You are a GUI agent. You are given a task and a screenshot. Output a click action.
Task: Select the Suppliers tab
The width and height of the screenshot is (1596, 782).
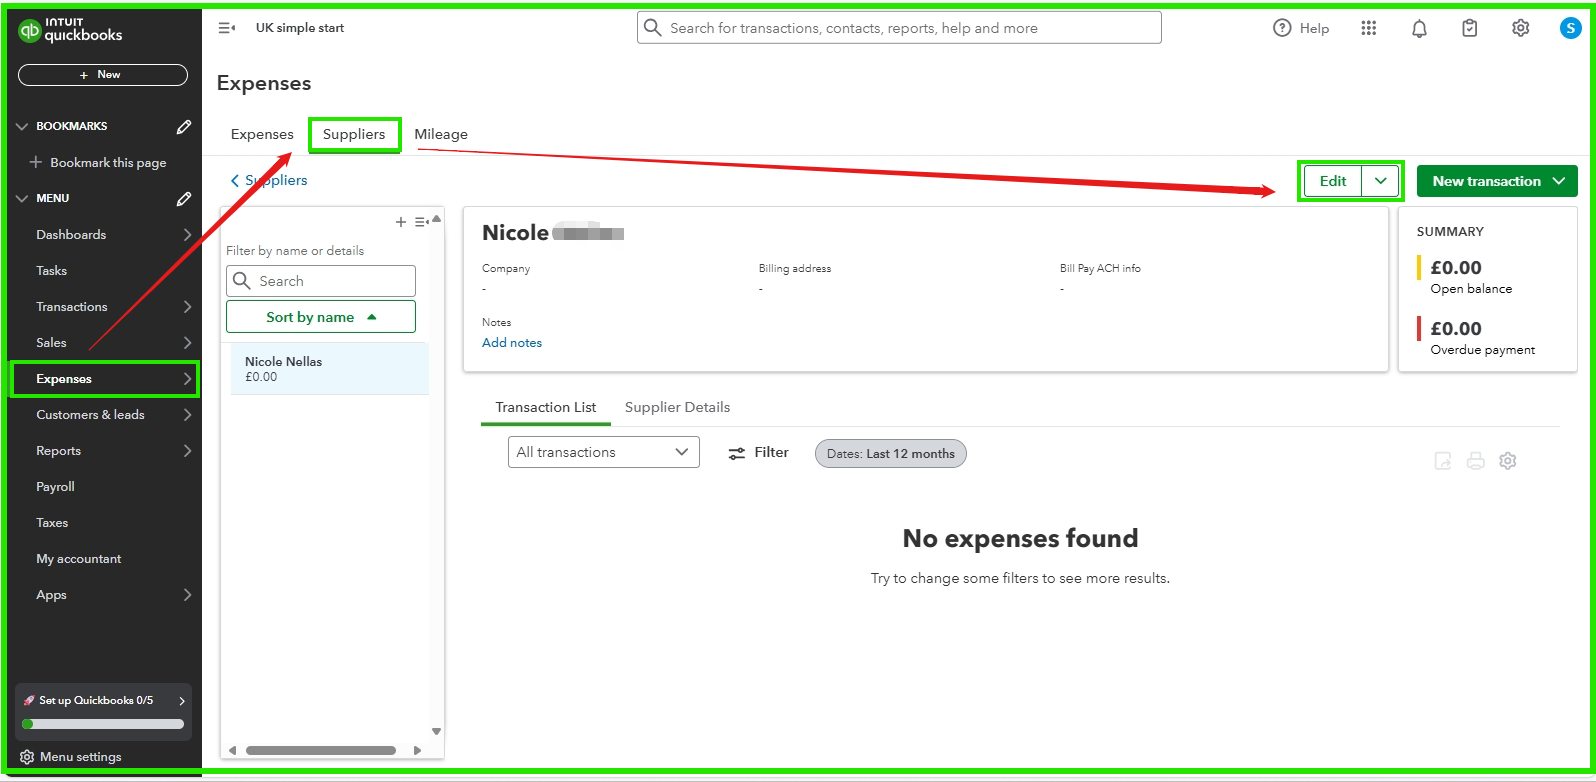pyautogui.click(x=354, y=134)
